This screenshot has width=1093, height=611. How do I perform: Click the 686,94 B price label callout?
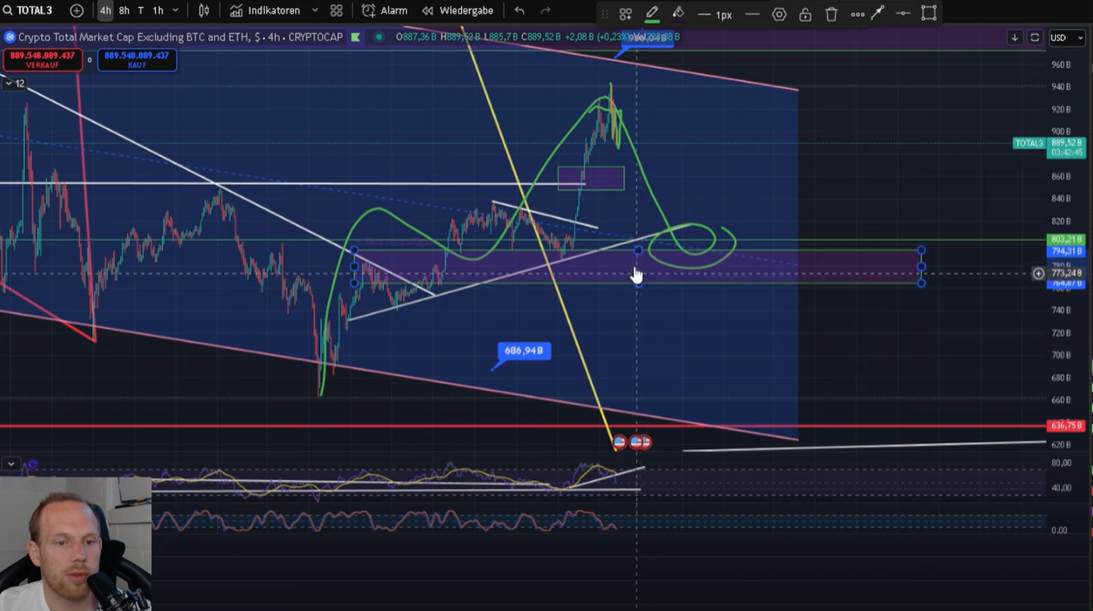[523, 350]
